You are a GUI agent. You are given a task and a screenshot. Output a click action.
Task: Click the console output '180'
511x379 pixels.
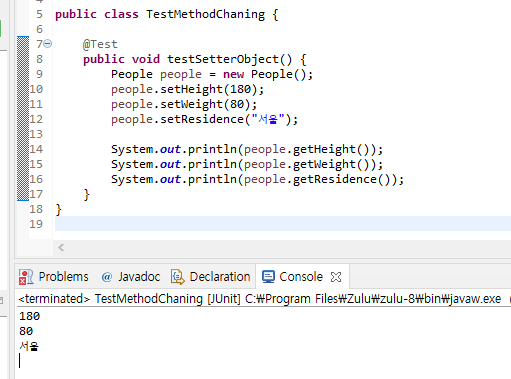pyautogui.click(x=30, y=316)
